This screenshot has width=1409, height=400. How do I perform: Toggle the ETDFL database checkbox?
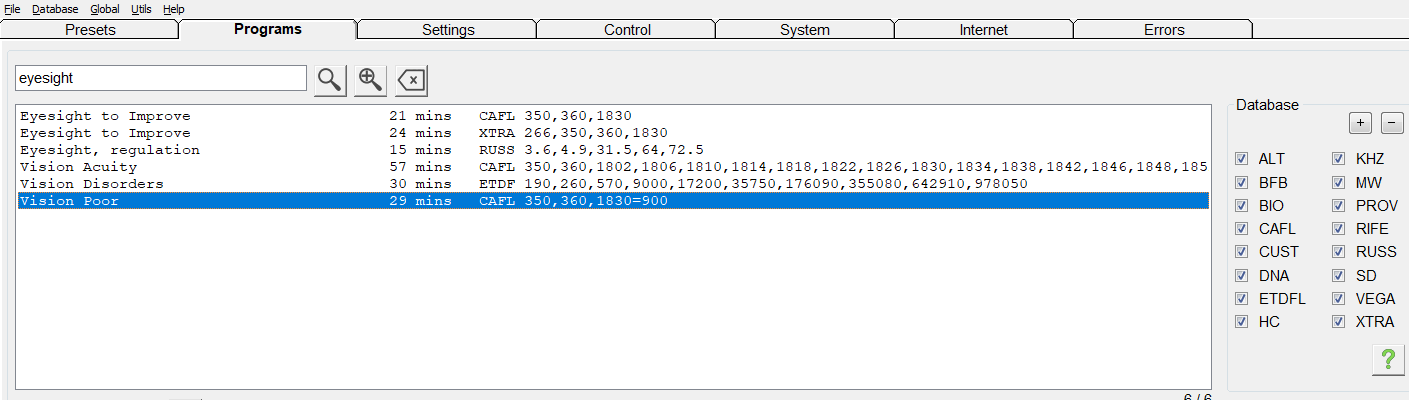point(1242,299)
